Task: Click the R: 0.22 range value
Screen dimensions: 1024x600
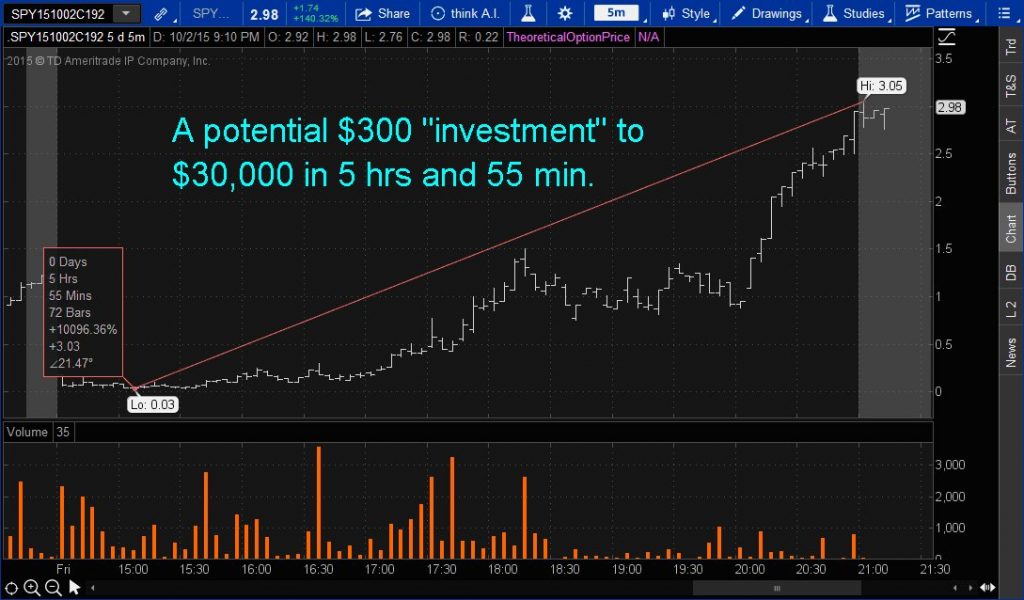Action: coord(478,37)
